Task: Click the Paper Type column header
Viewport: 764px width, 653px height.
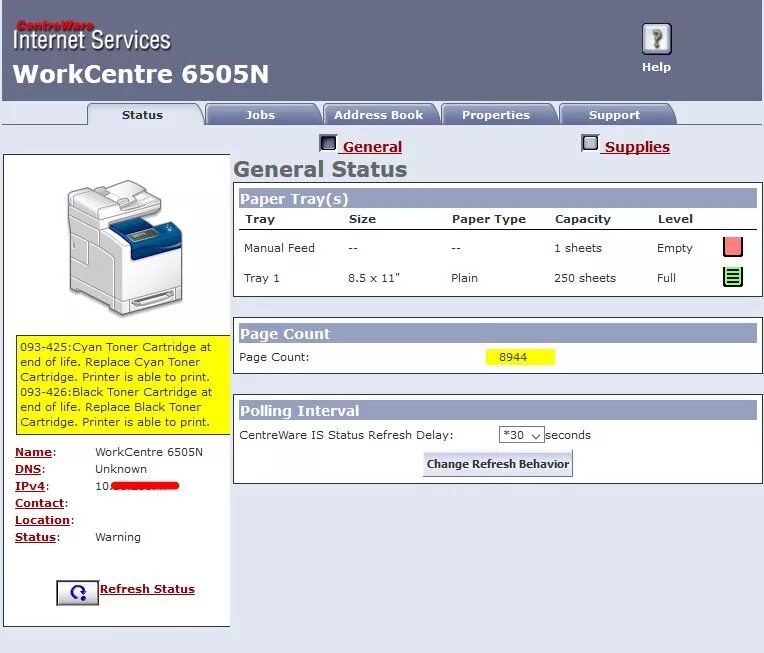Action: pos(489,219)
